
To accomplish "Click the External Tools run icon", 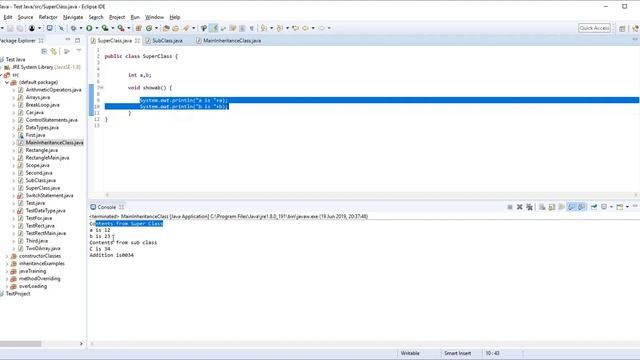I will pos(121,28).
